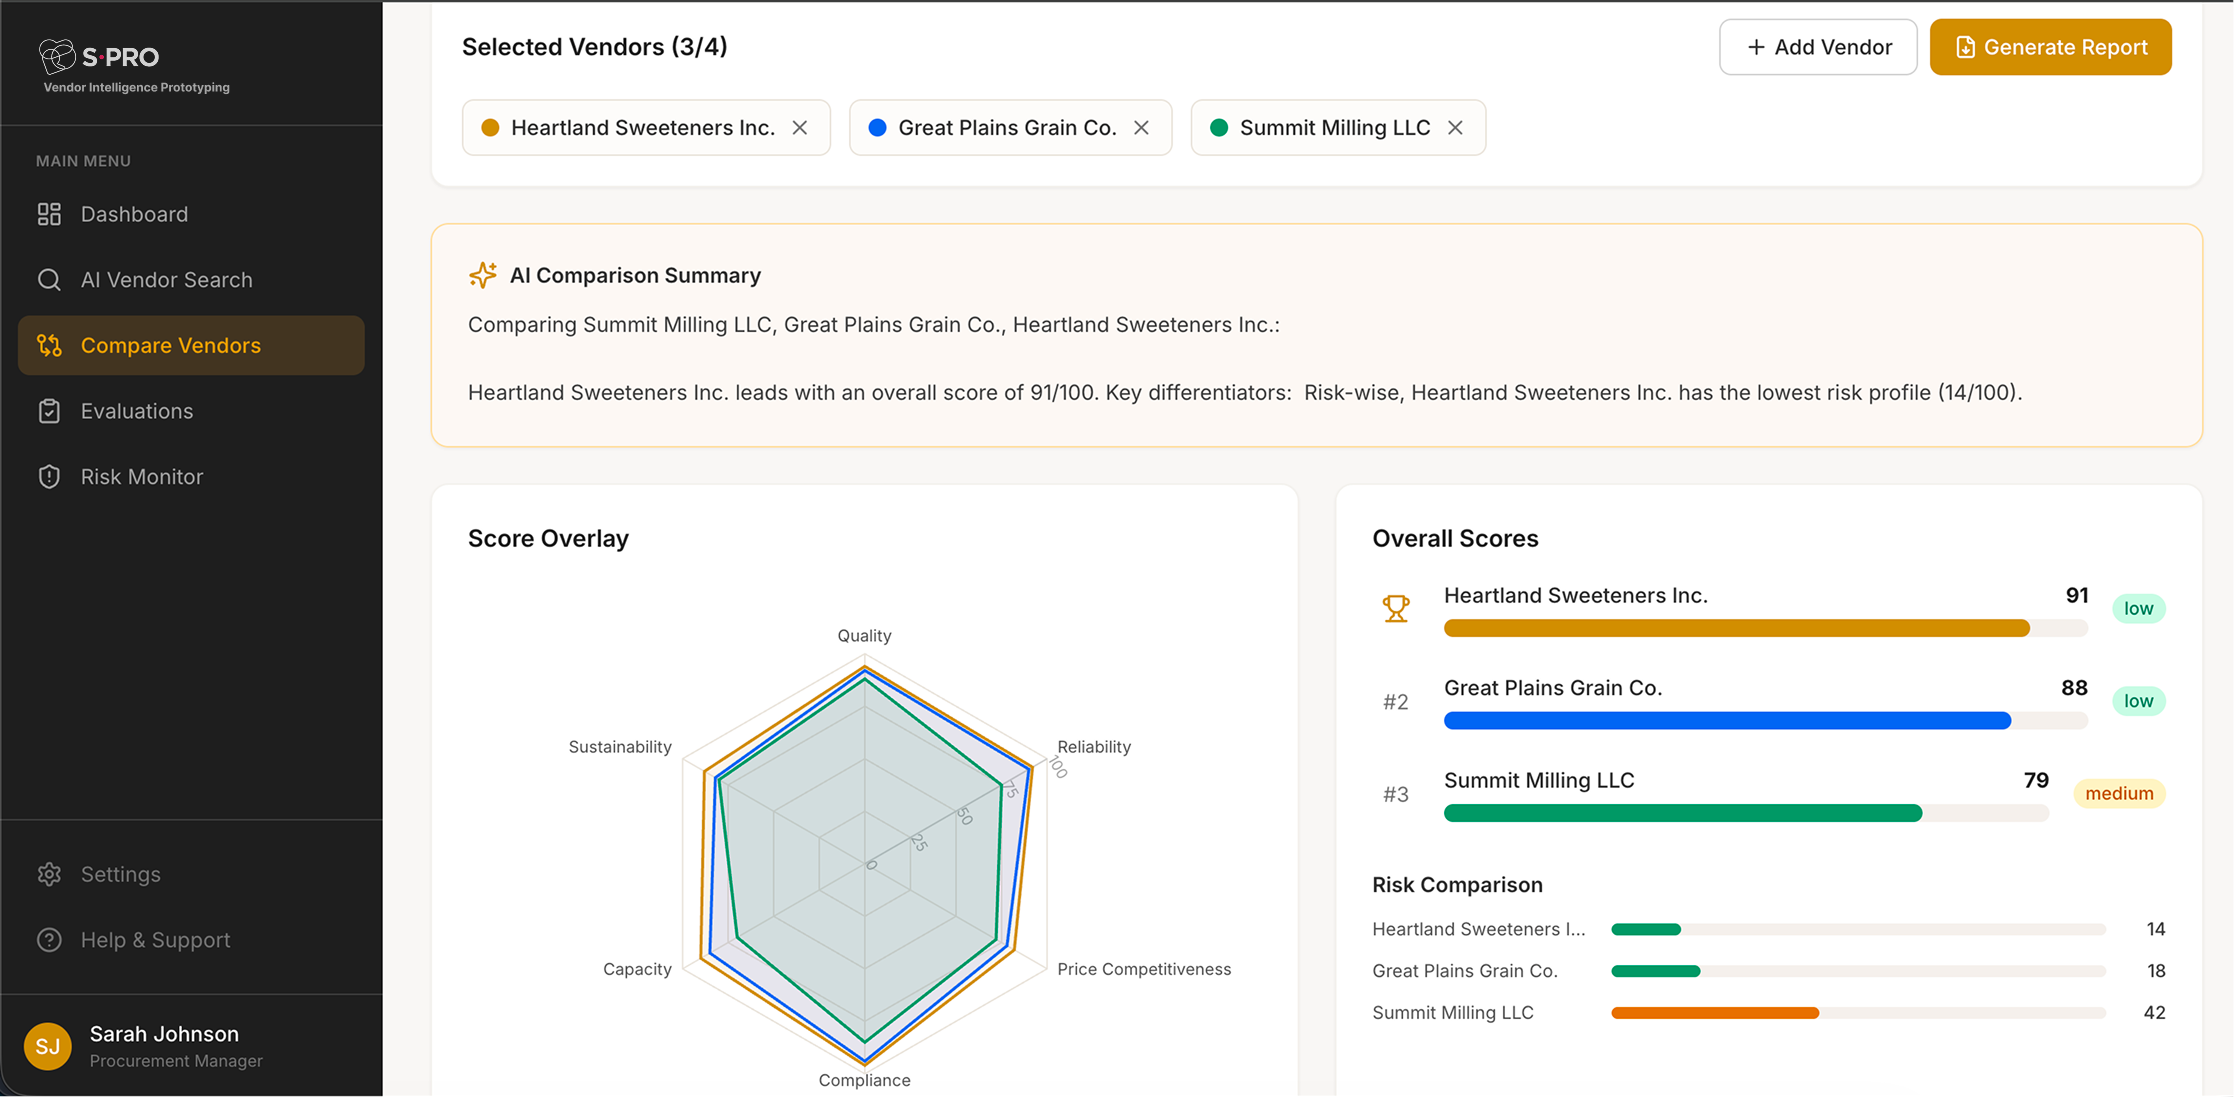Click the Generate Report button
Screen dimensions: 2234x1097
(2050, 46)
